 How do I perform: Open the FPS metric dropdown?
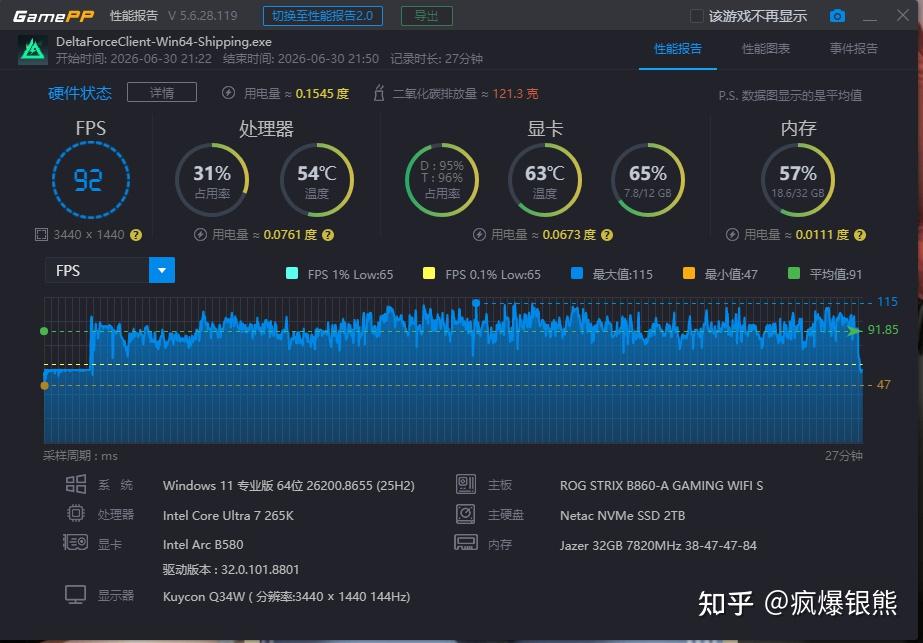109,270
